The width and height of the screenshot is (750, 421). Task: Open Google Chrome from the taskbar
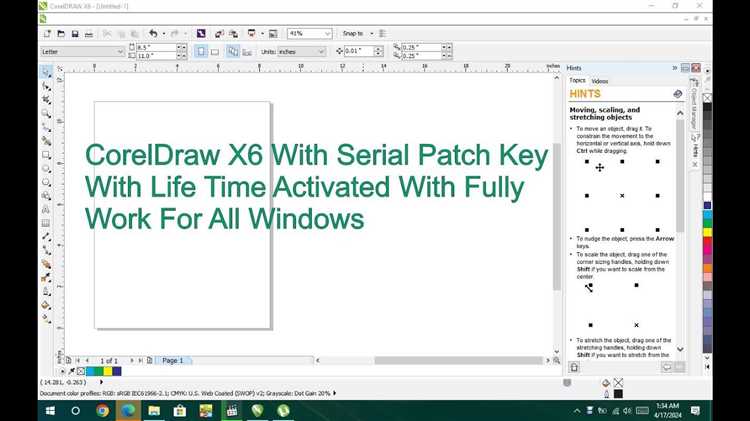pos(102,410)
